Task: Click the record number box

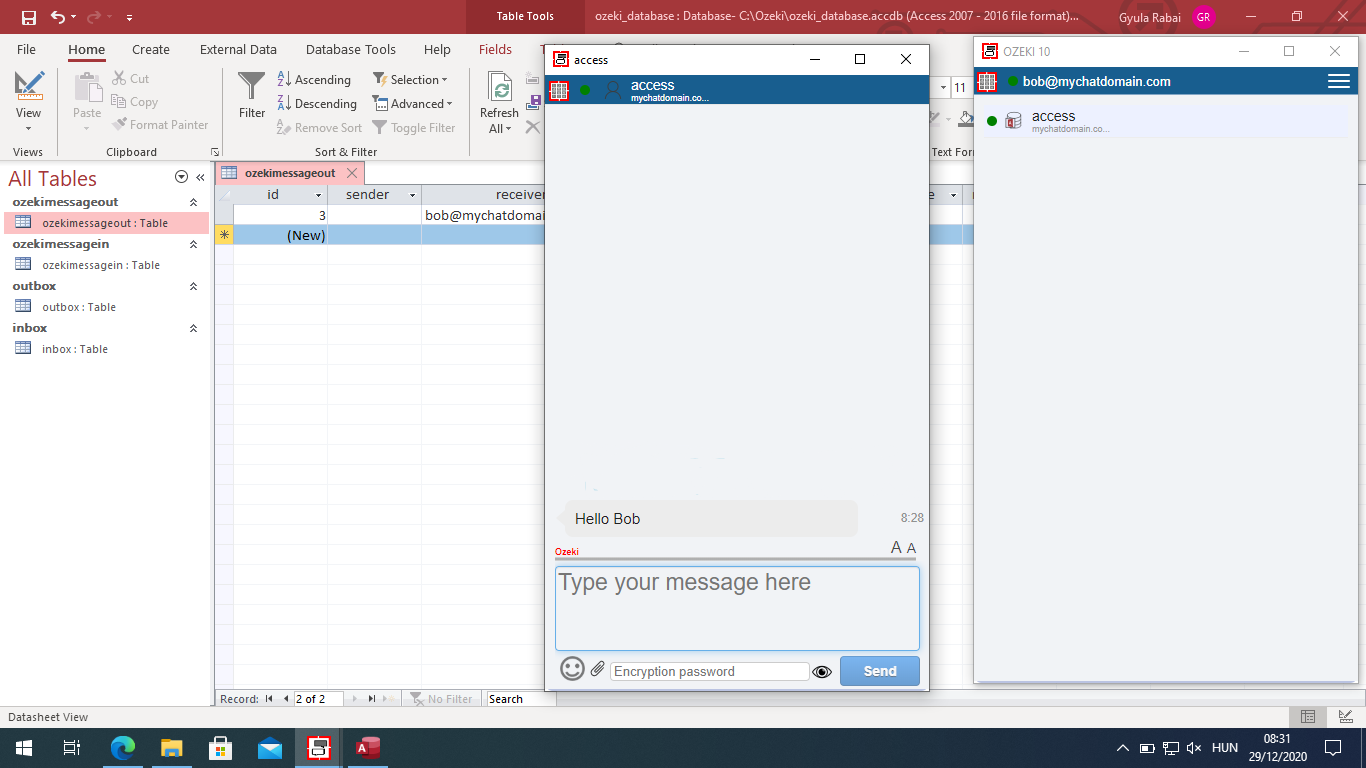Action: [318, 699]
